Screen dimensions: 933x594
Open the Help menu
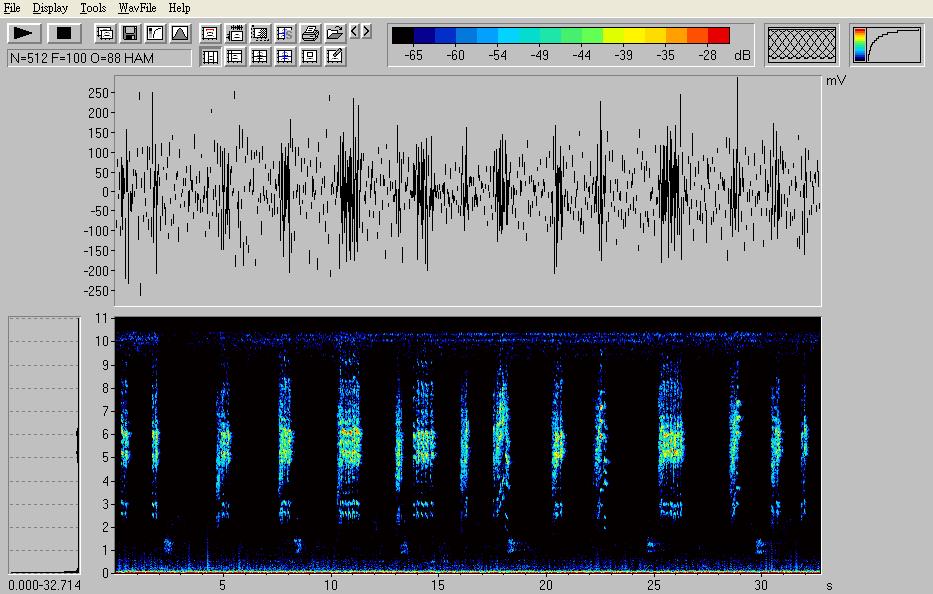pos(179,8)
